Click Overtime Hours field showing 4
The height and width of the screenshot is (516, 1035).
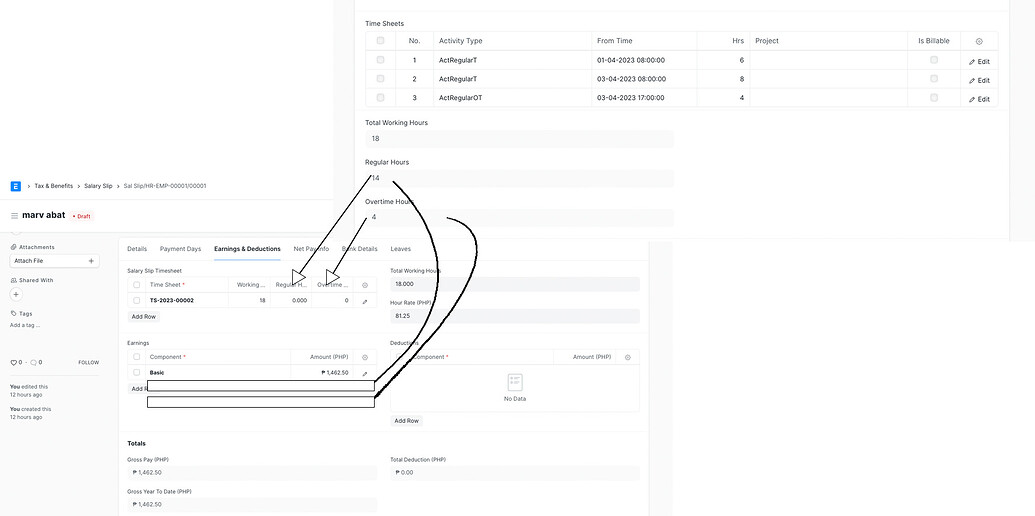coord(519,218)
